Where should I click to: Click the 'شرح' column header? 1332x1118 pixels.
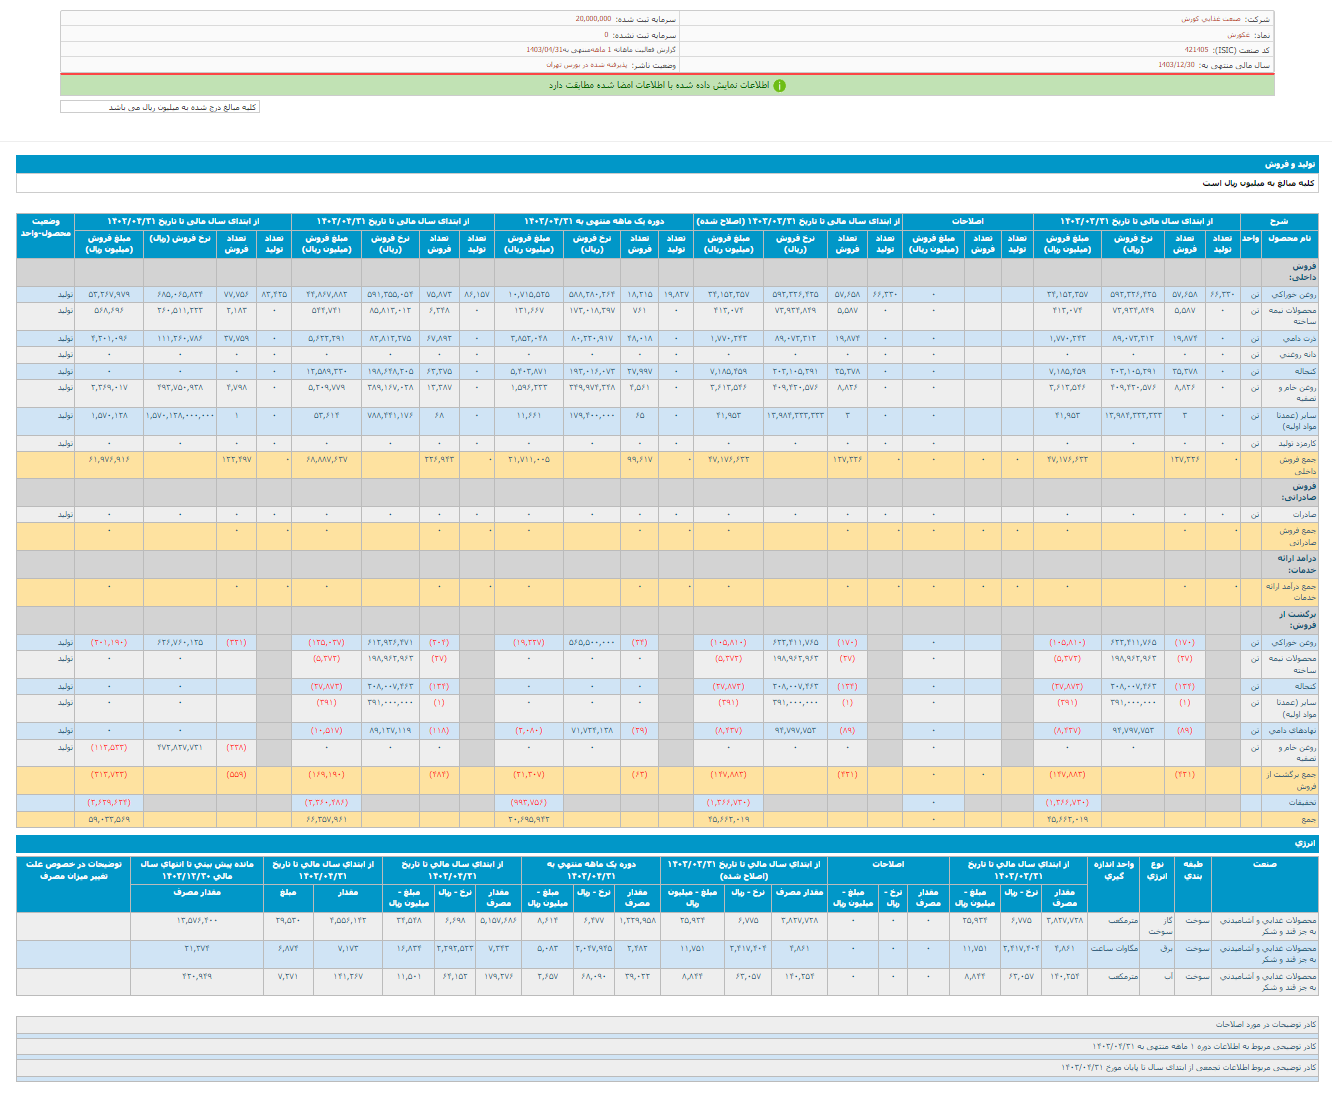1279,221
